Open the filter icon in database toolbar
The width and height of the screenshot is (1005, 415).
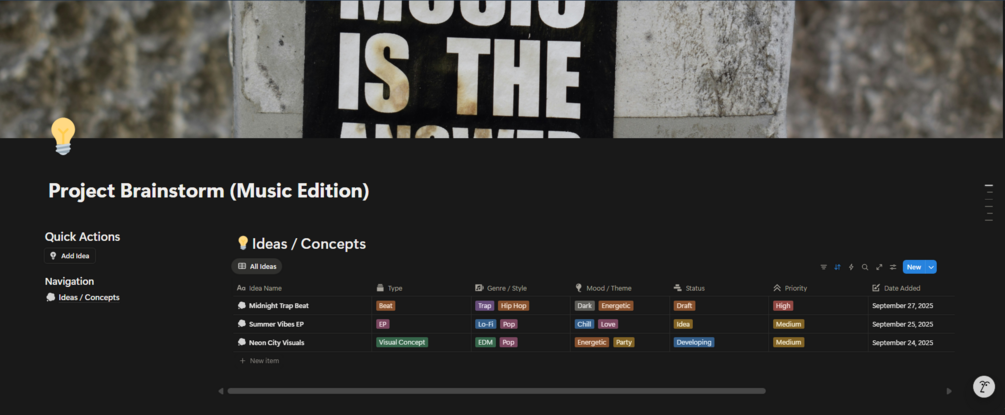click(x=824, y=267)
